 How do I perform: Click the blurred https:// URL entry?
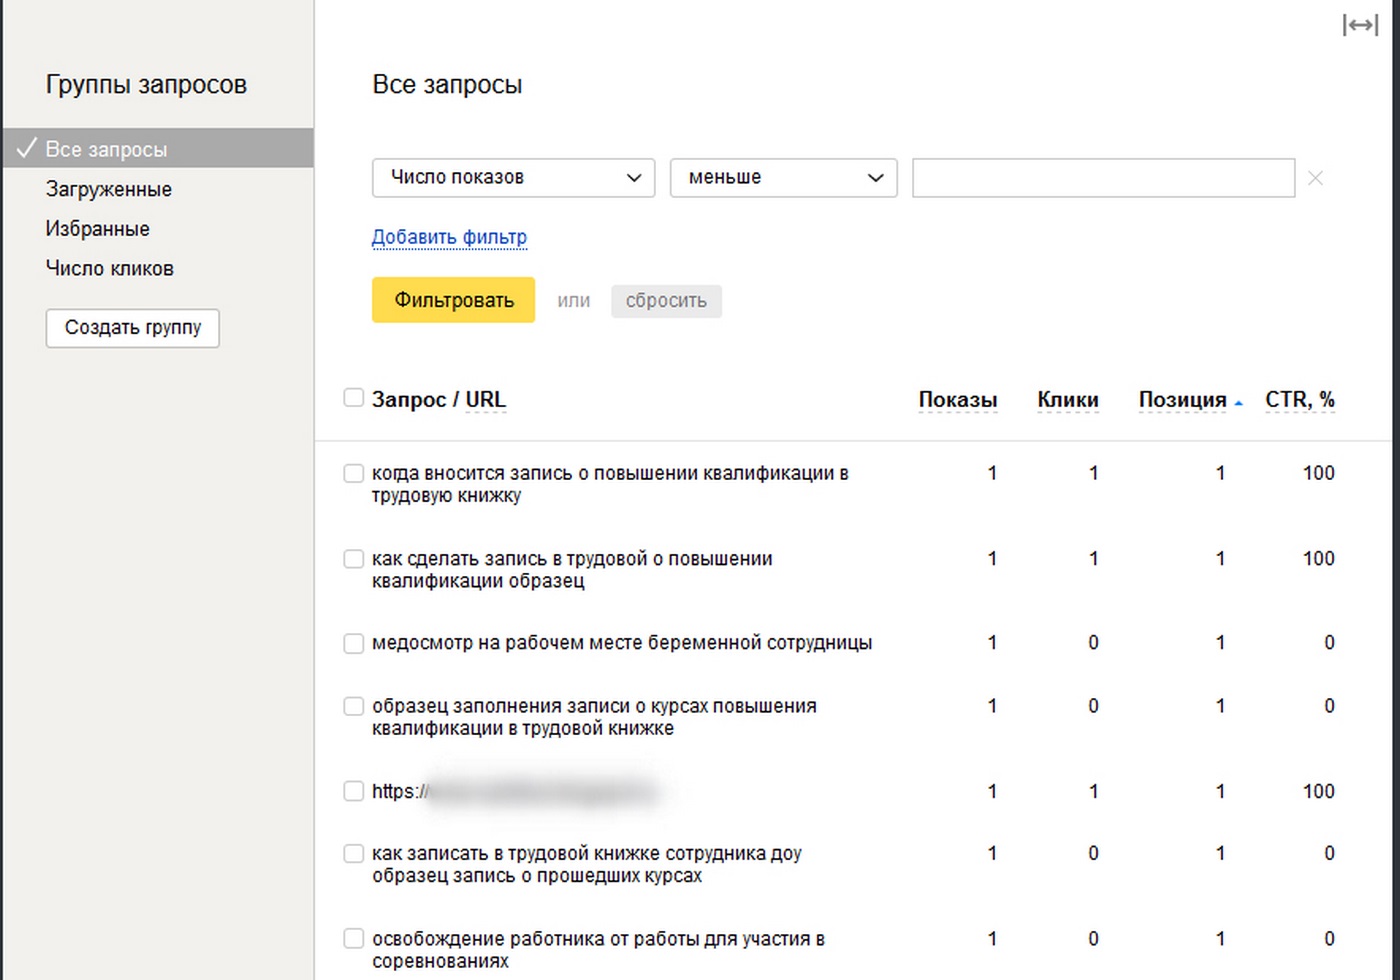[x=514, y=792]
